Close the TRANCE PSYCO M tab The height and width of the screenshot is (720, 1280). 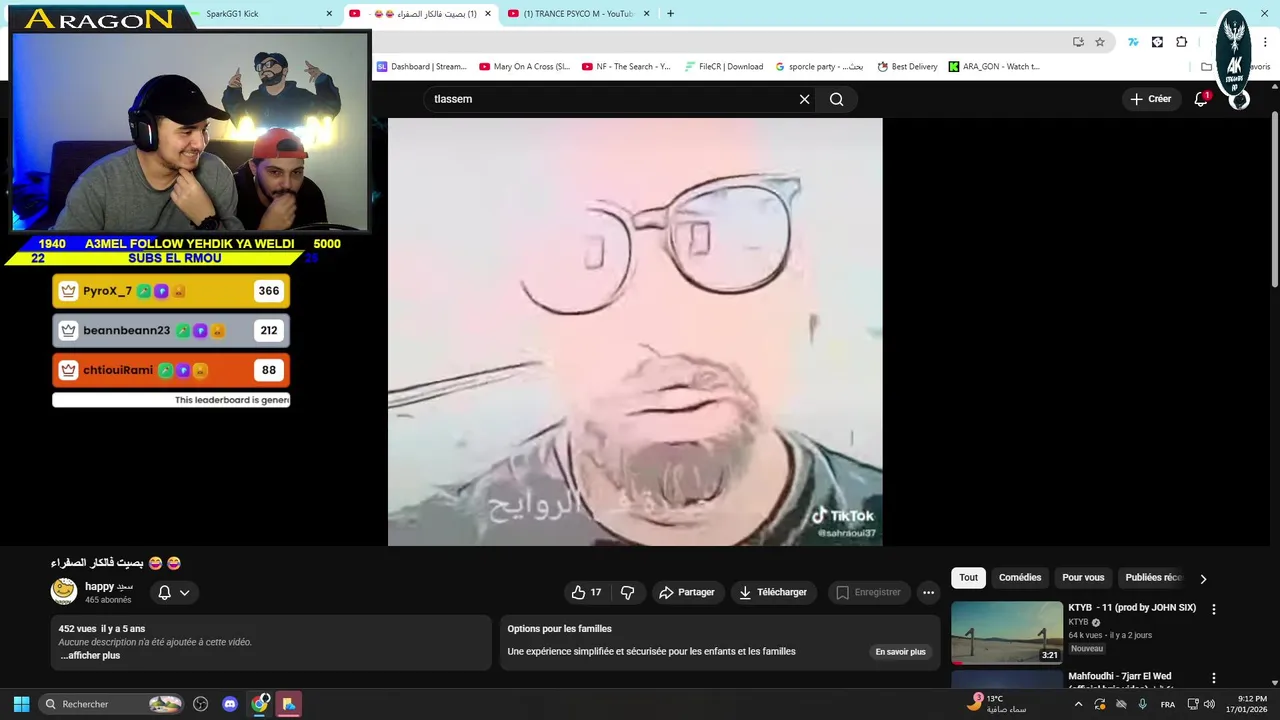647,14
